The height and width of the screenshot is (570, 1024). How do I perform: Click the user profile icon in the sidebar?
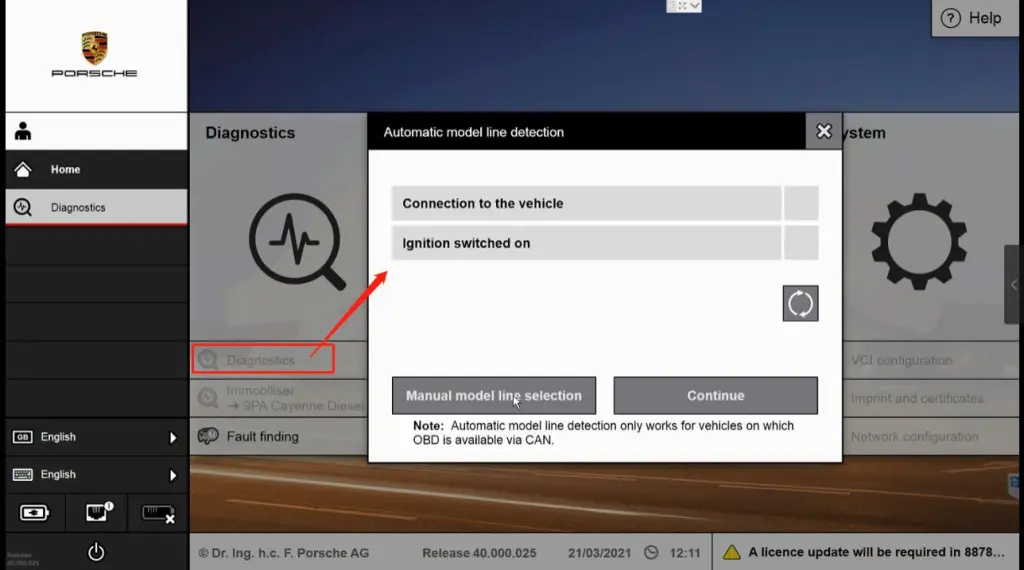point(23,132)
